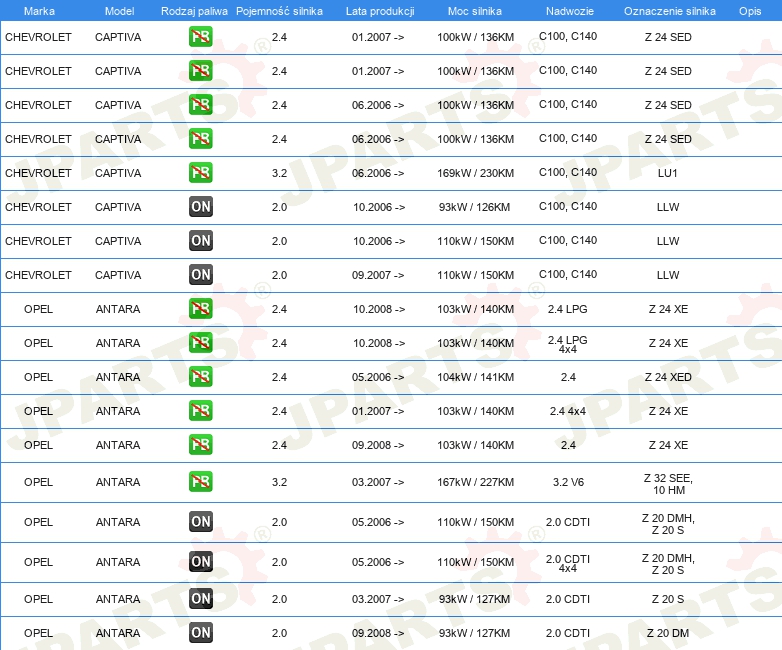
Task: Click ON icon in Antara 2.0 CDTI 4x4 row
Action: (200, 562)
